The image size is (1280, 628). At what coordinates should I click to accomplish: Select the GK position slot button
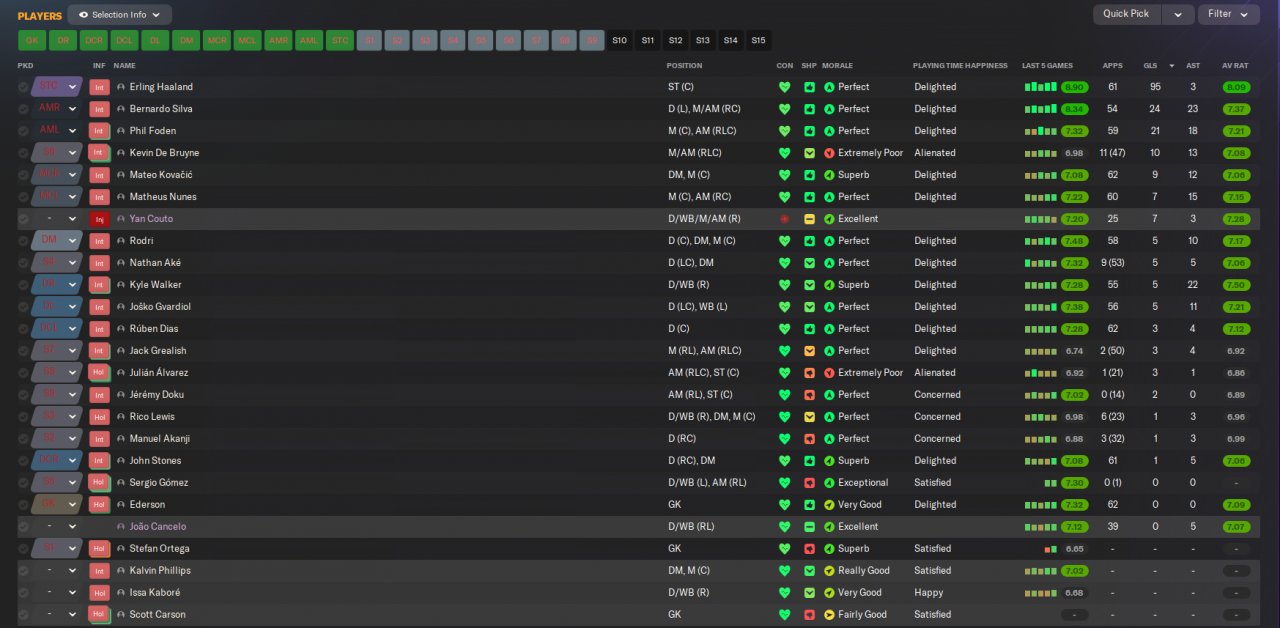31,41
